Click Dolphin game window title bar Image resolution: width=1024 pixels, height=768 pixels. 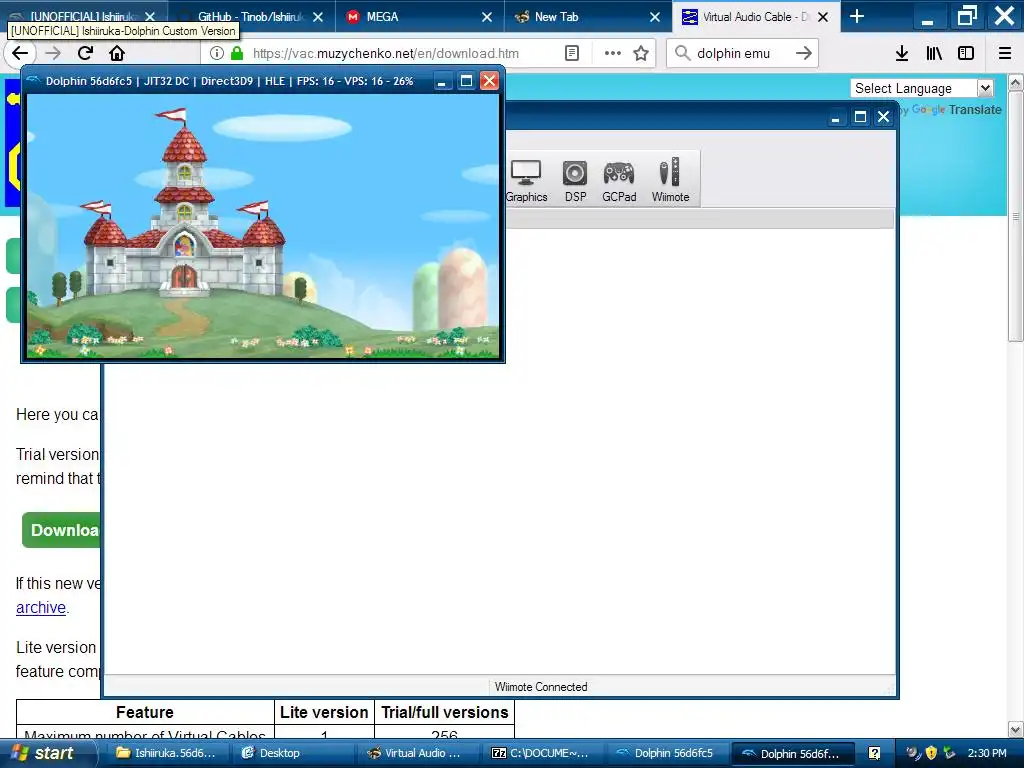[x=229, y=81]
